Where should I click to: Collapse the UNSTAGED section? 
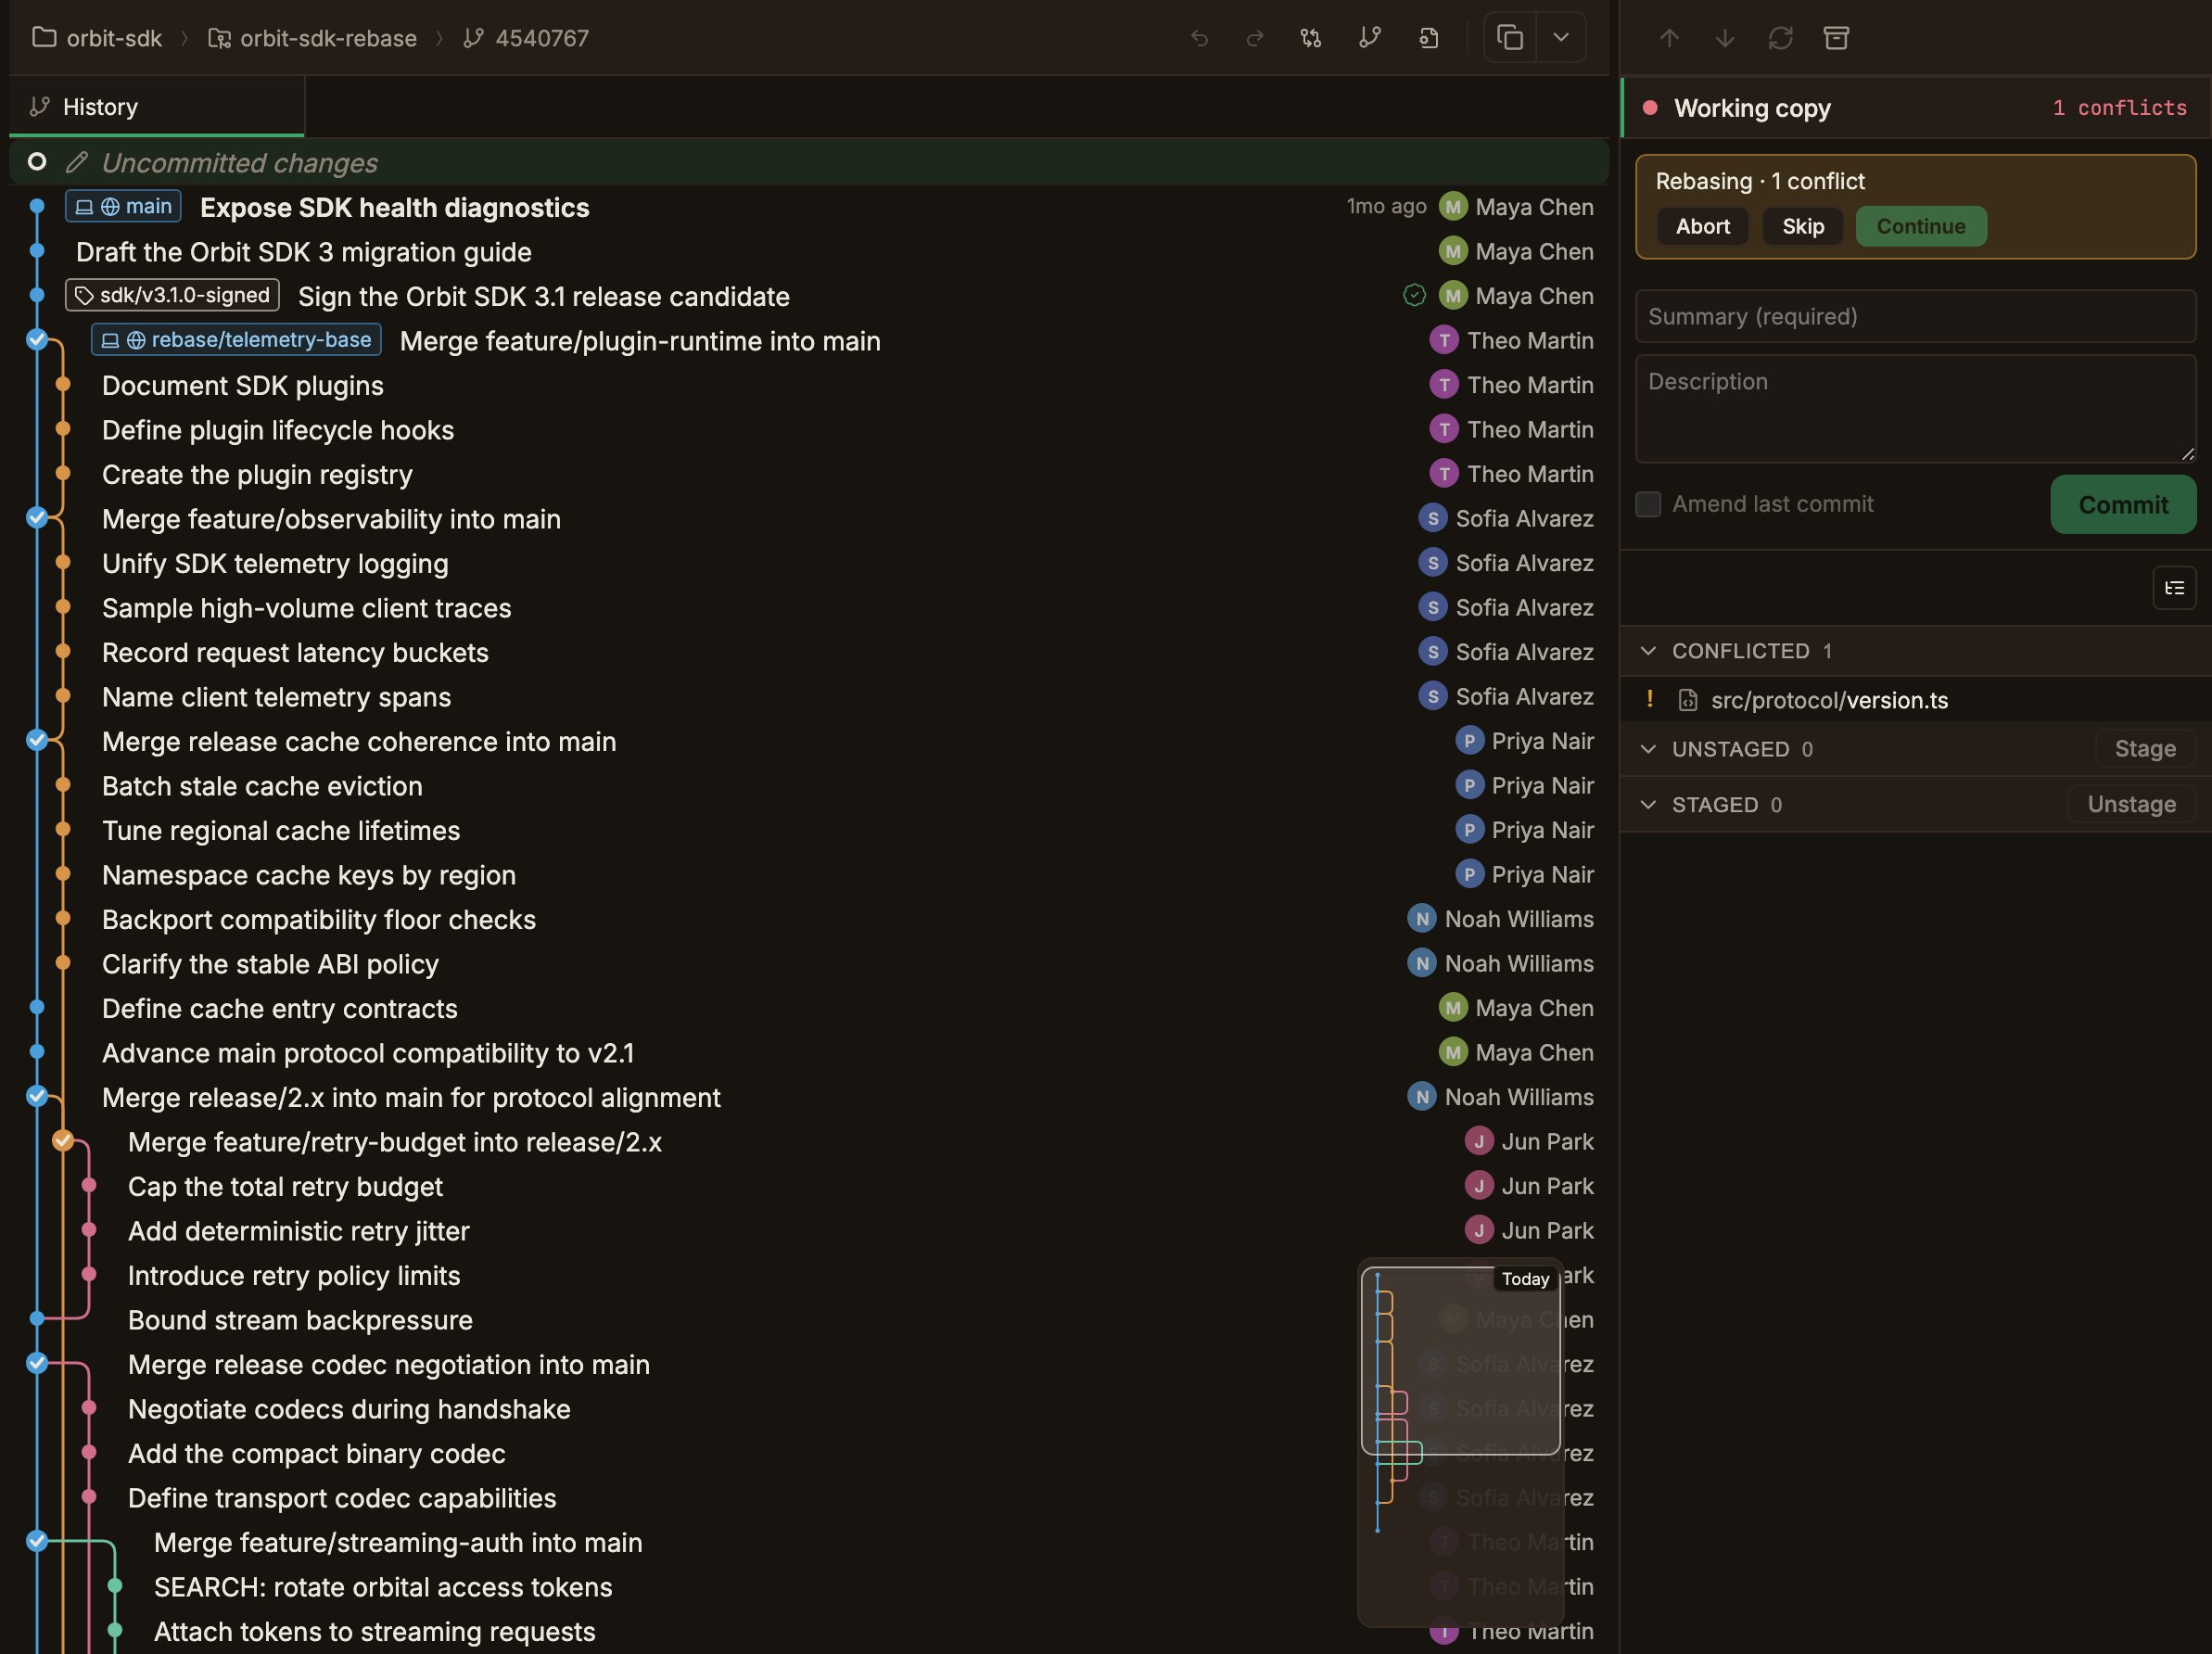(1649, 749)
